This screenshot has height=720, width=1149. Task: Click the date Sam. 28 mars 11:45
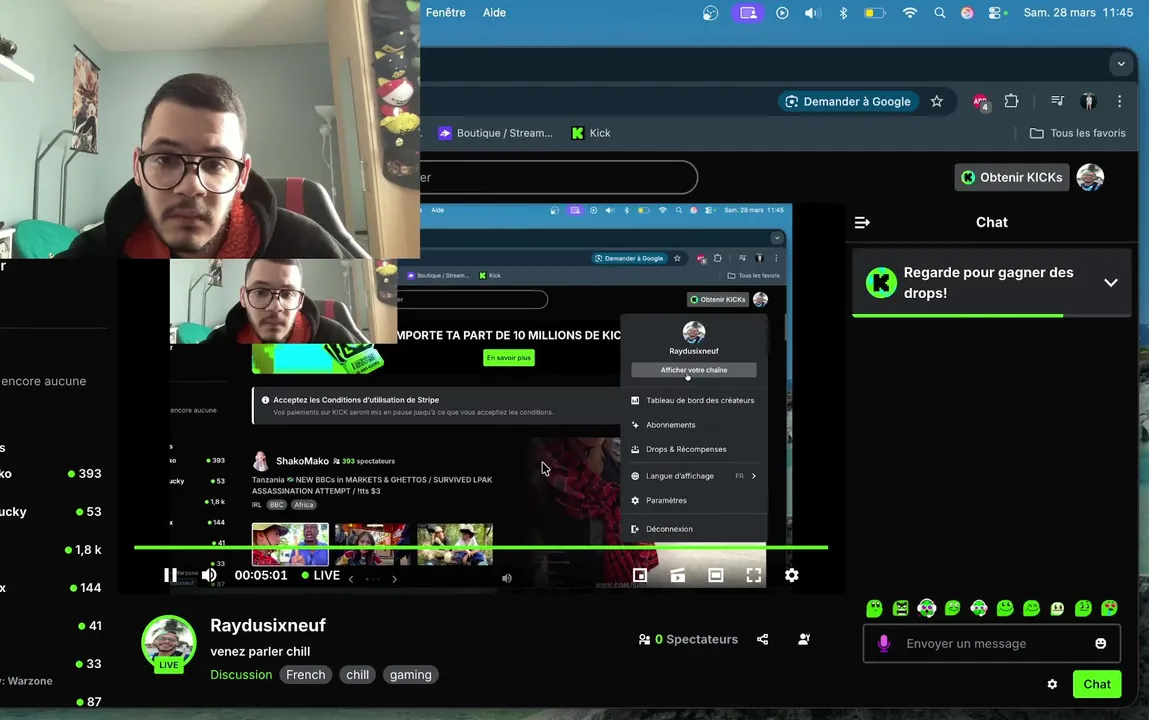click(x=1078, y=12)
